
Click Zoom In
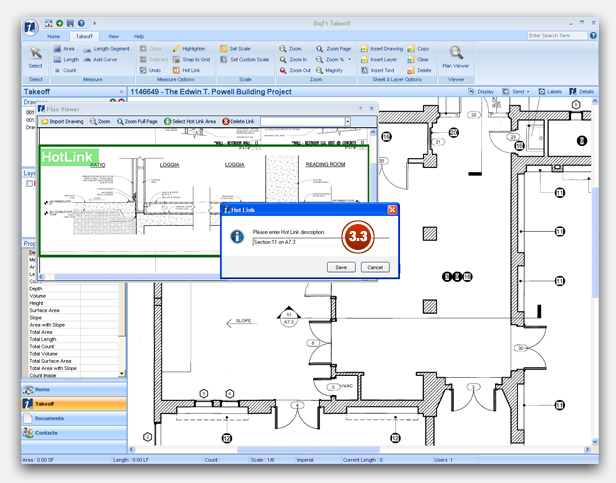click(x=293, y=59)
